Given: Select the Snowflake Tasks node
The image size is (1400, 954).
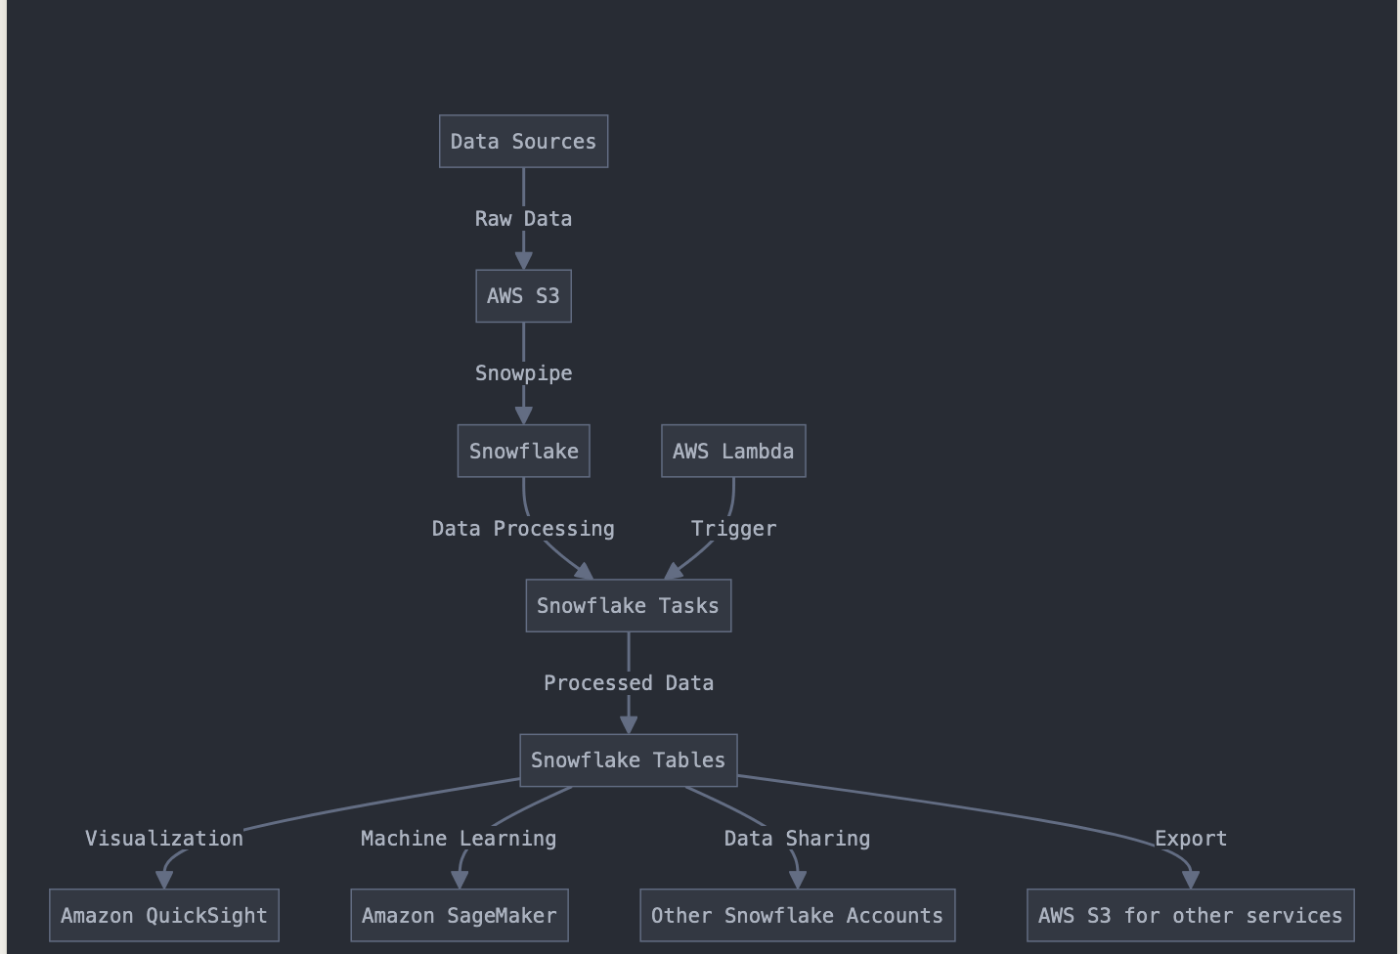Looking at the screenshot, I should [628, 605].
